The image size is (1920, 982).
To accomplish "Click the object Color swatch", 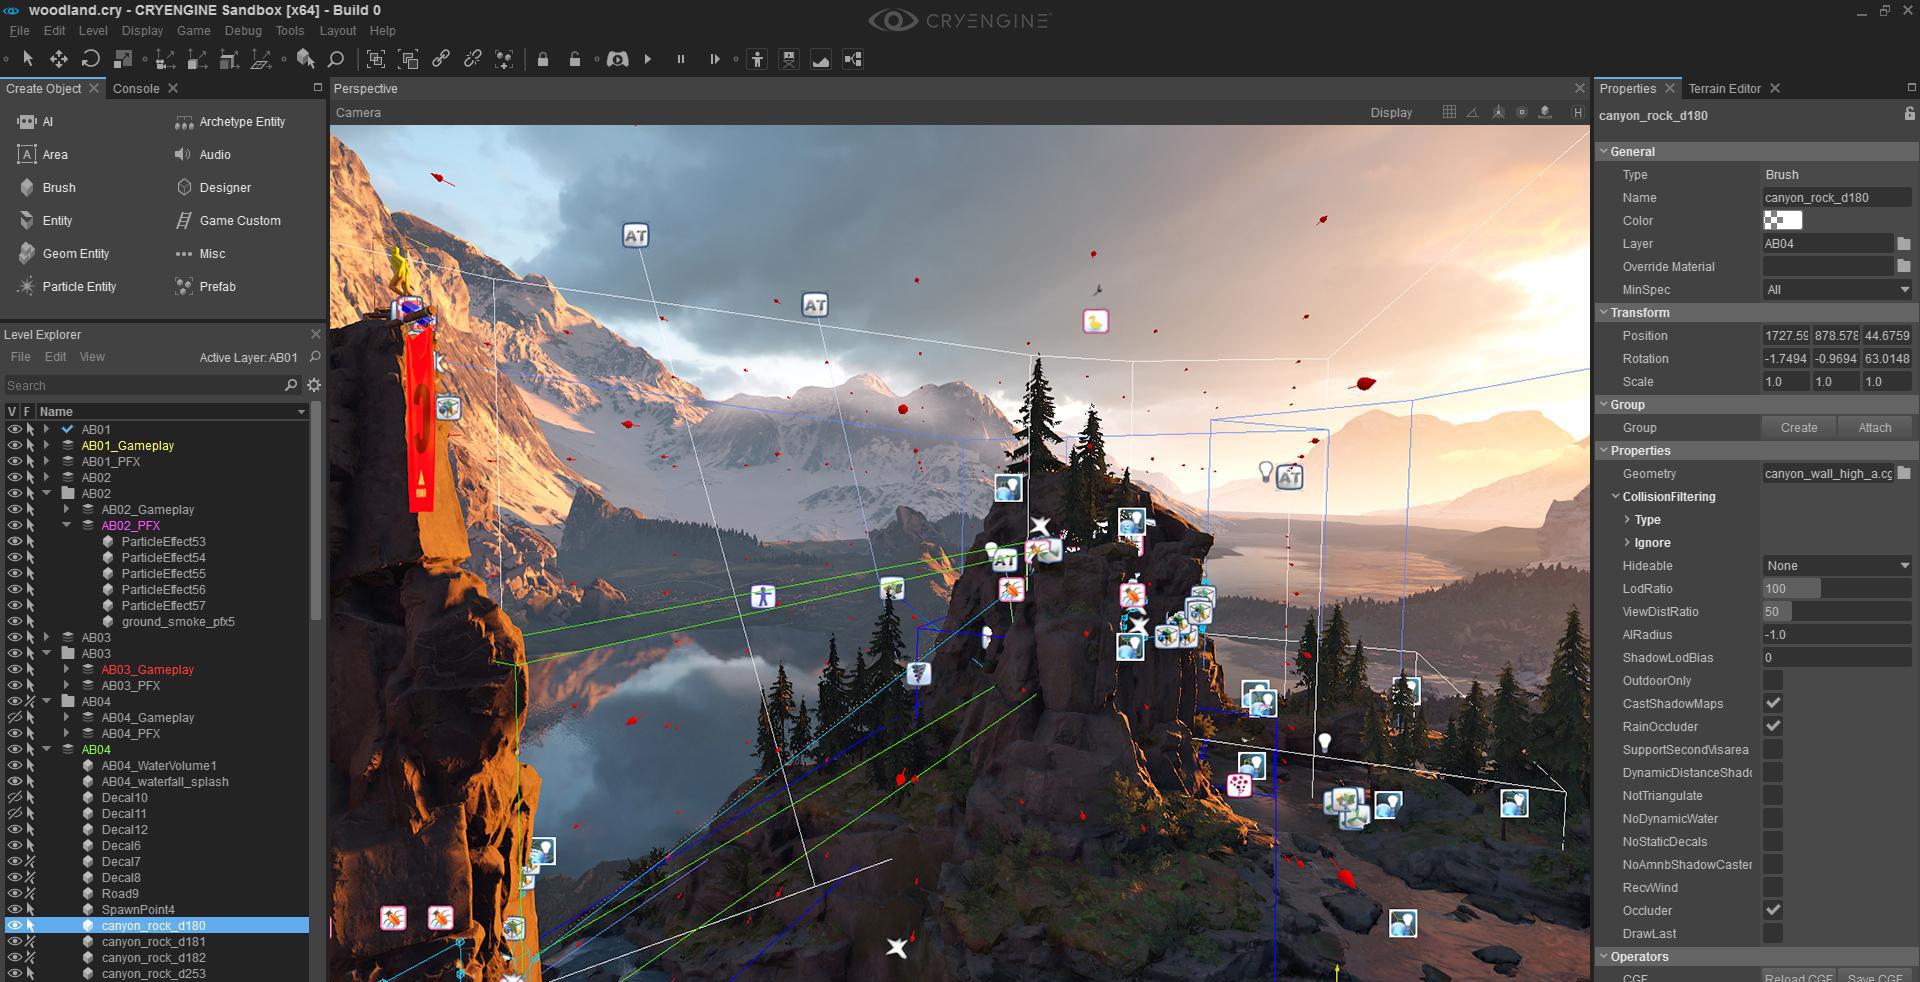I will coord(1782,221).
